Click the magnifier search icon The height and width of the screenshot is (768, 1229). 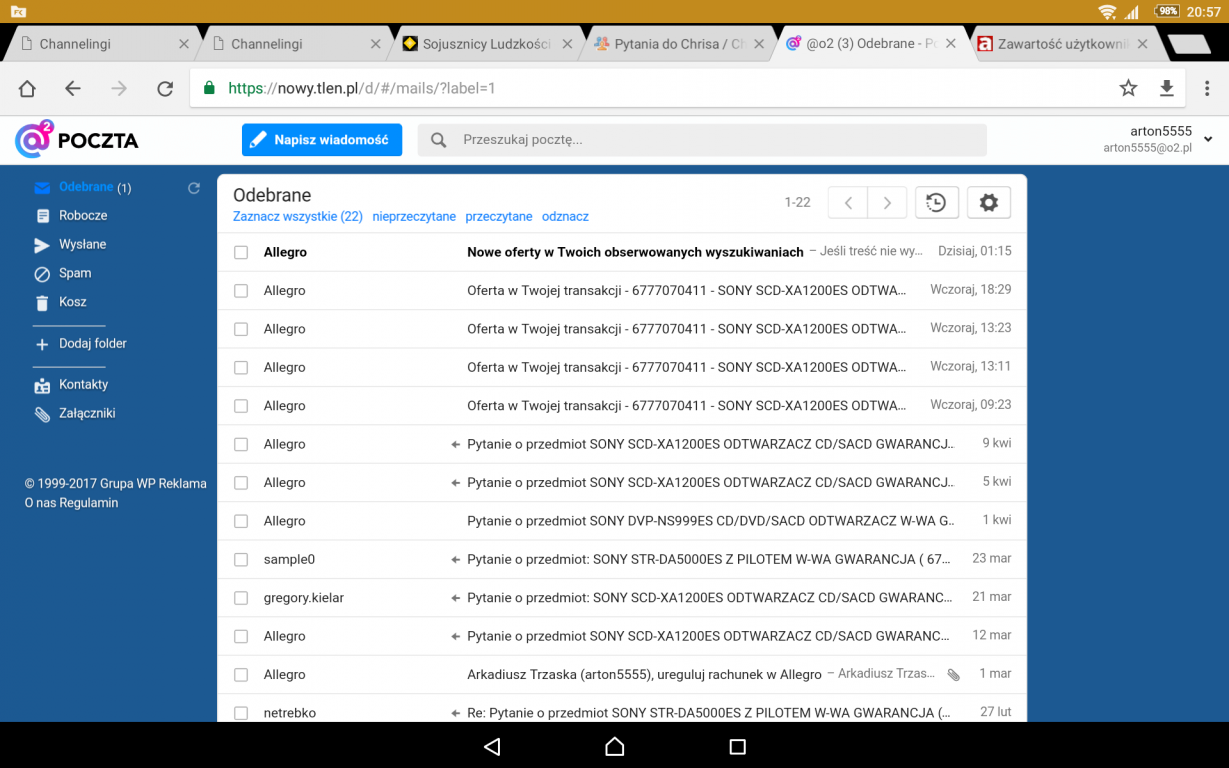pos(438,140)
